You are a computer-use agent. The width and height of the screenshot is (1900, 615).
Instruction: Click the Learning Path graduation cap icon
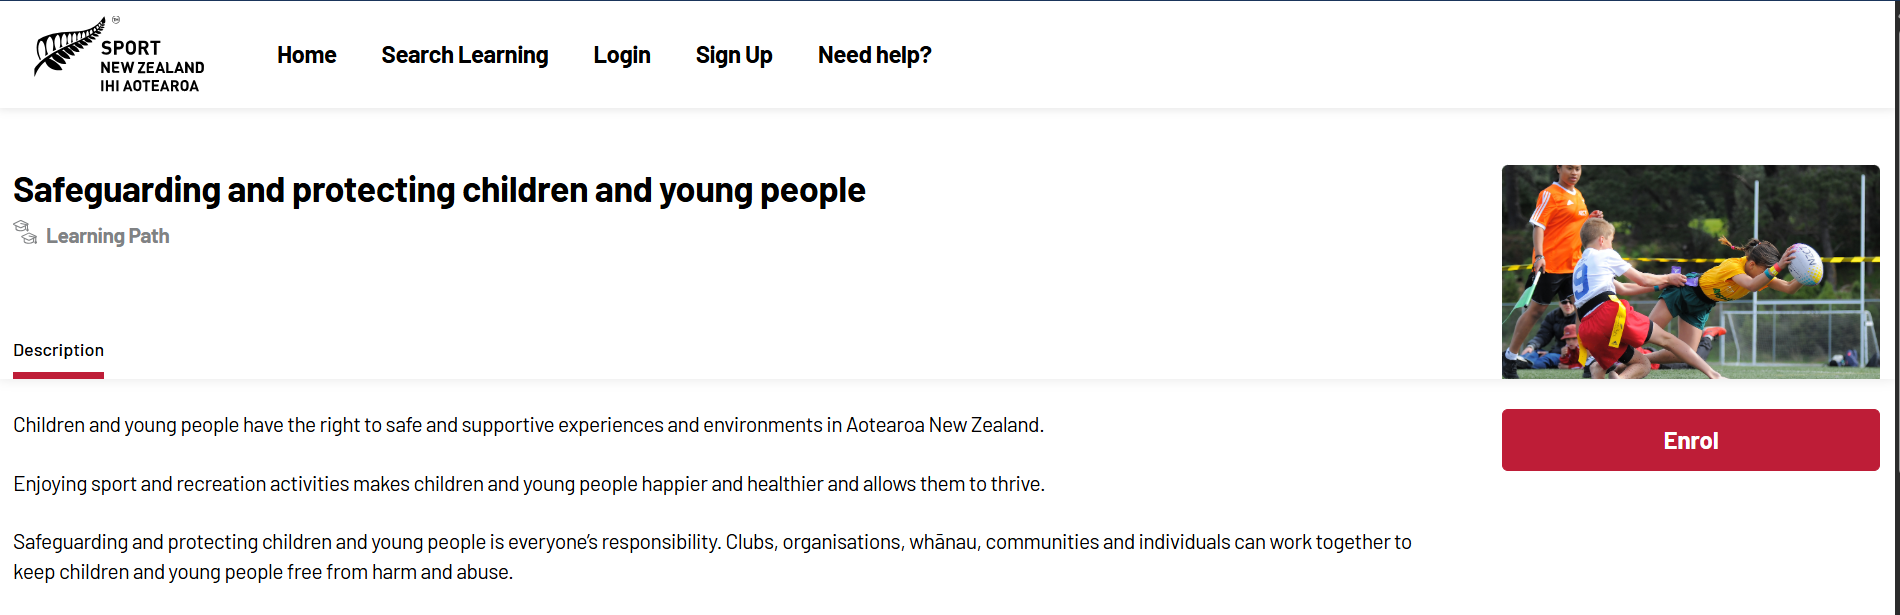point(25,233)
